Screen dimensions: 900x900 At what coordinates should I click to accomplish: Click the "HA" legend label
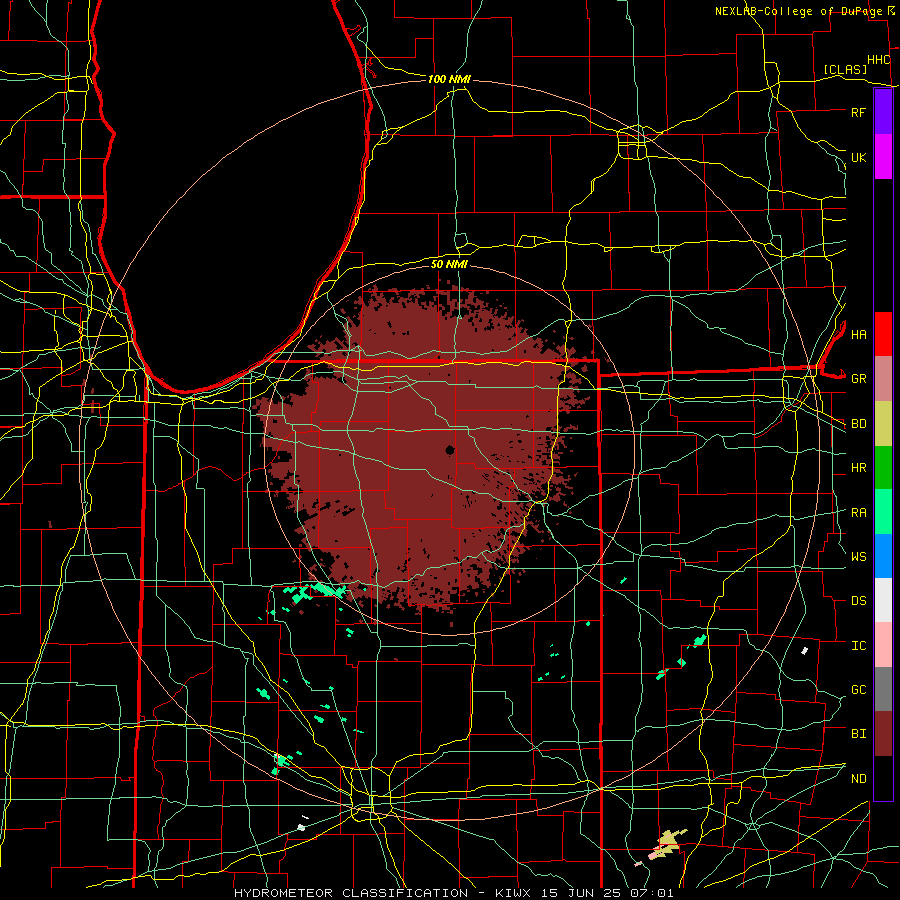(x=858, y=334)
